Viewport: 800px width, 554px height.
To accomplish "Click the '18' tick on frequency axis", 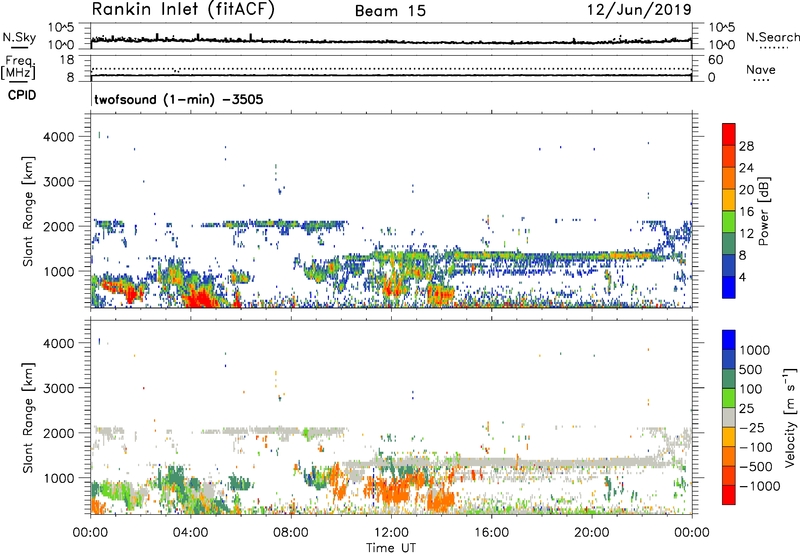I will (67, 60).
